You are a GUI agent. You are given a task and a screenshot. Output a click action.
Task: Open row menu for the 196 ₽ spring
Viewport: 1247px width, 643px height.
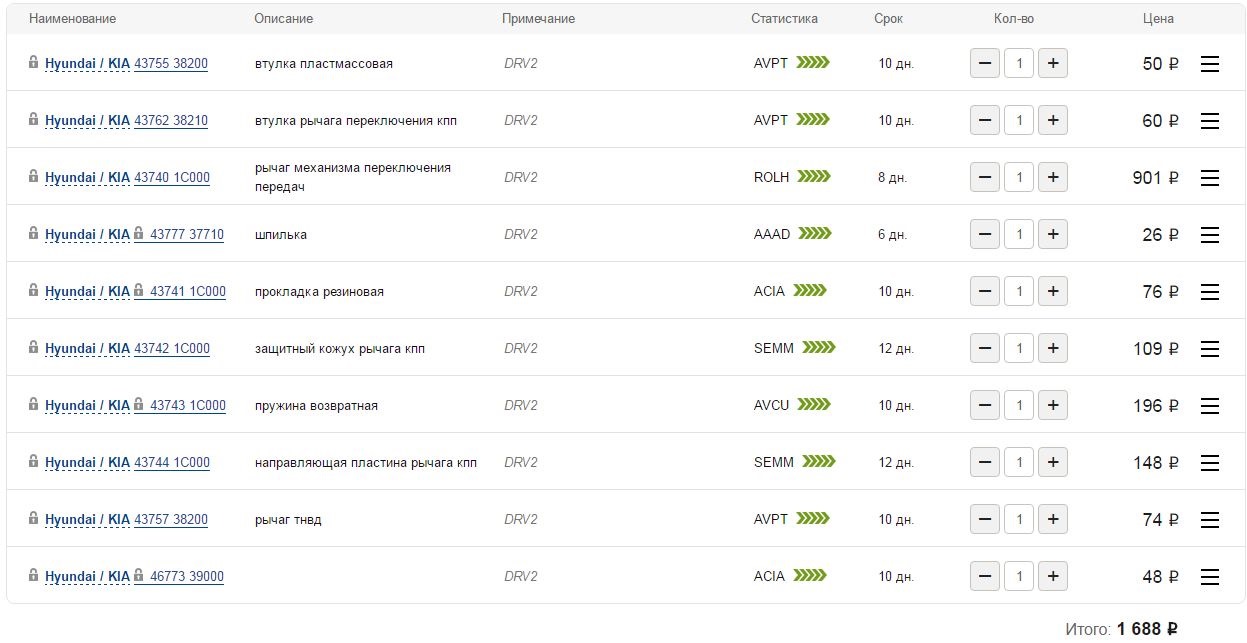(x=1209, y=406)
